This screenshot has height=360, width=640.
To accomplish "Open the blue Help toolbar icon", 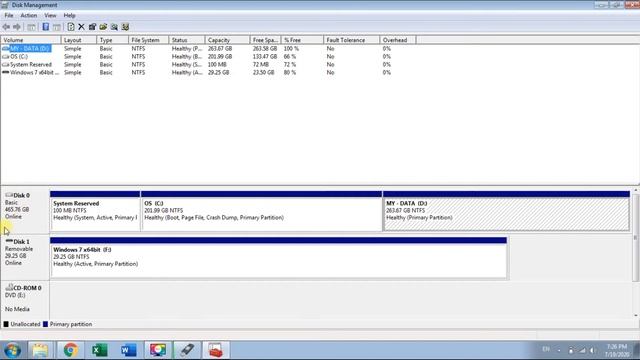I will [46, 27].
